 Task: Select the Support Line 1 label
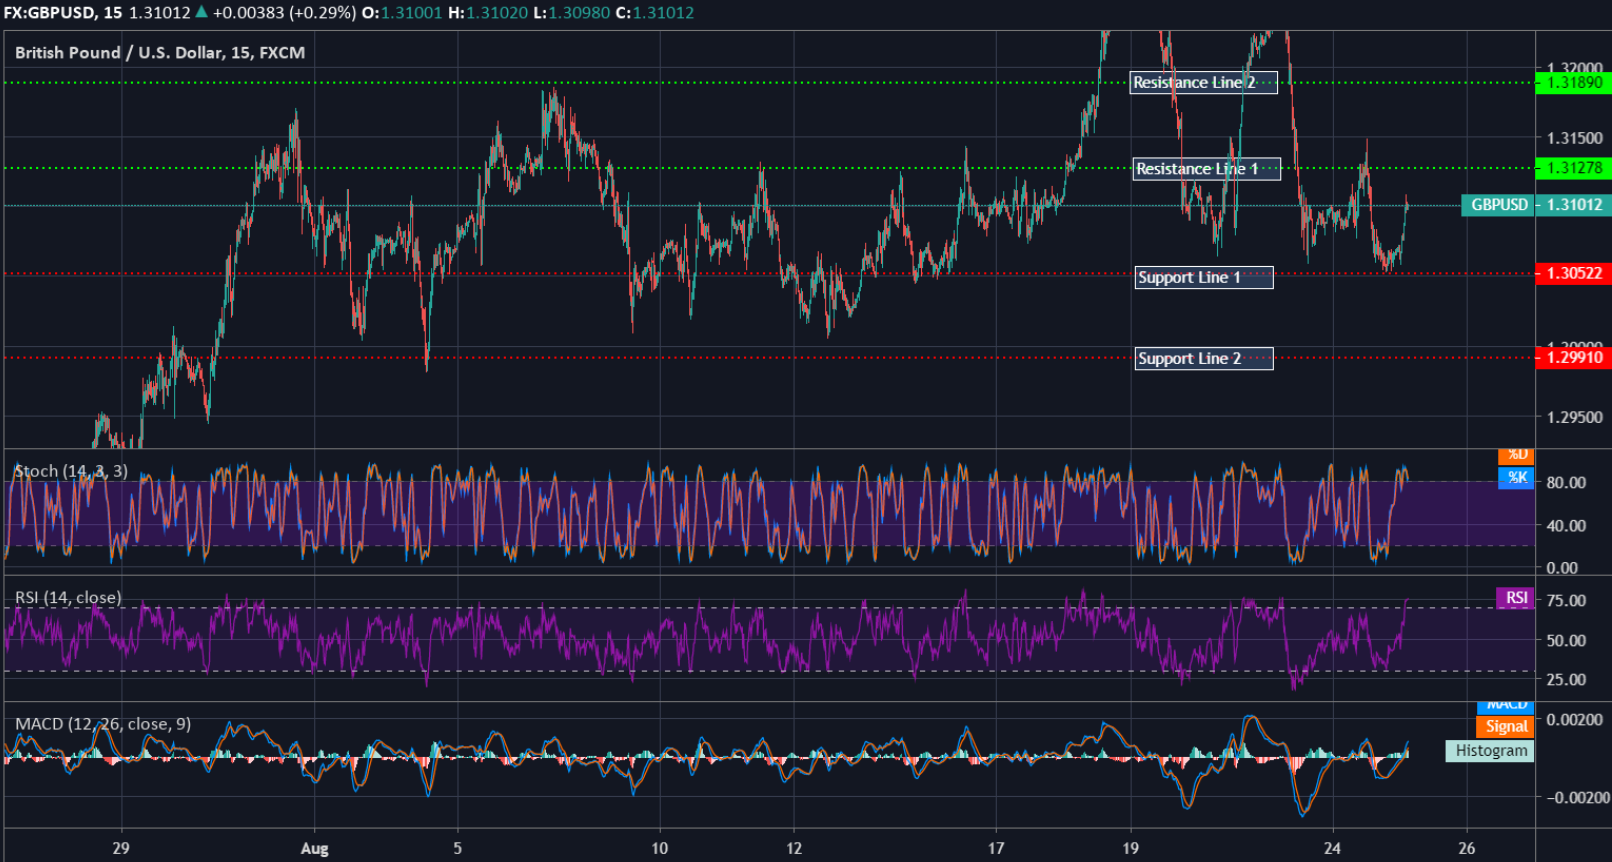click(x=1204, y=278)
